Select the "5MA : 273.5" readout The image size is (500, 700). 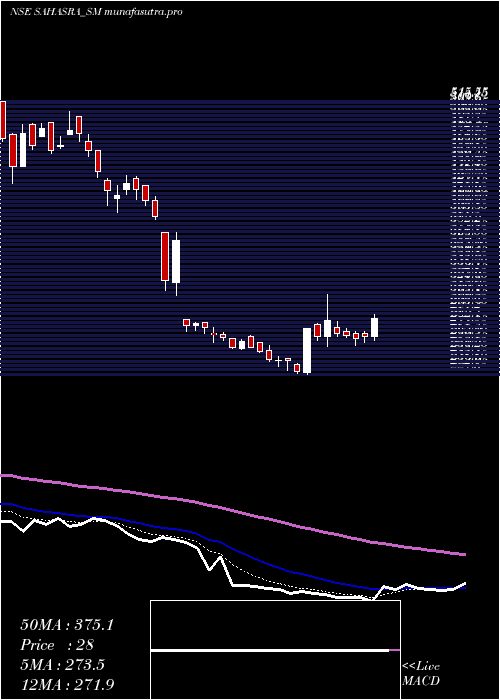[62, 665]
